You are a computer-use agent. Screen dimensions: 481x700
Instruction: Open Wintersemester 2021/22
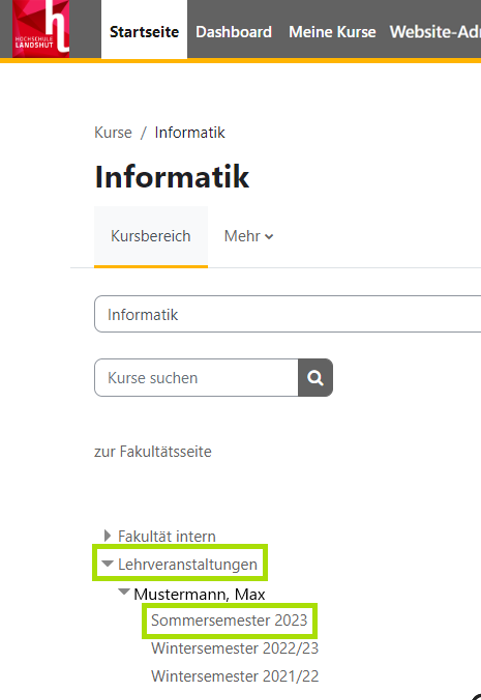[x=235, y=676]
